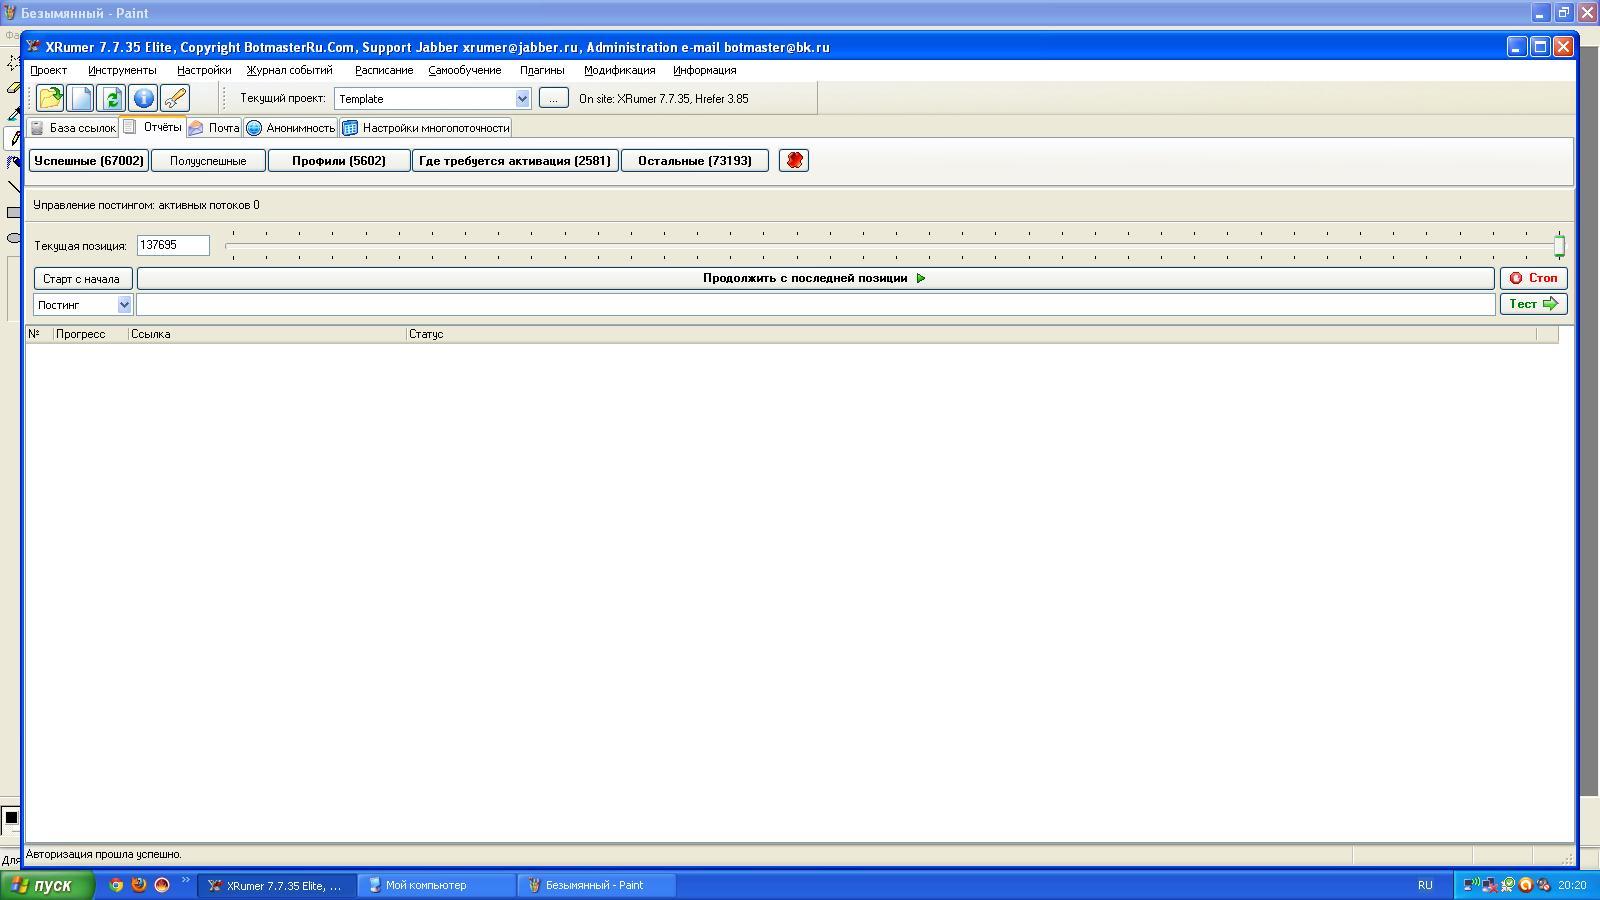1600x900 pixels.
Task: Open the Самообучение menu
Action: pos(465,70)
